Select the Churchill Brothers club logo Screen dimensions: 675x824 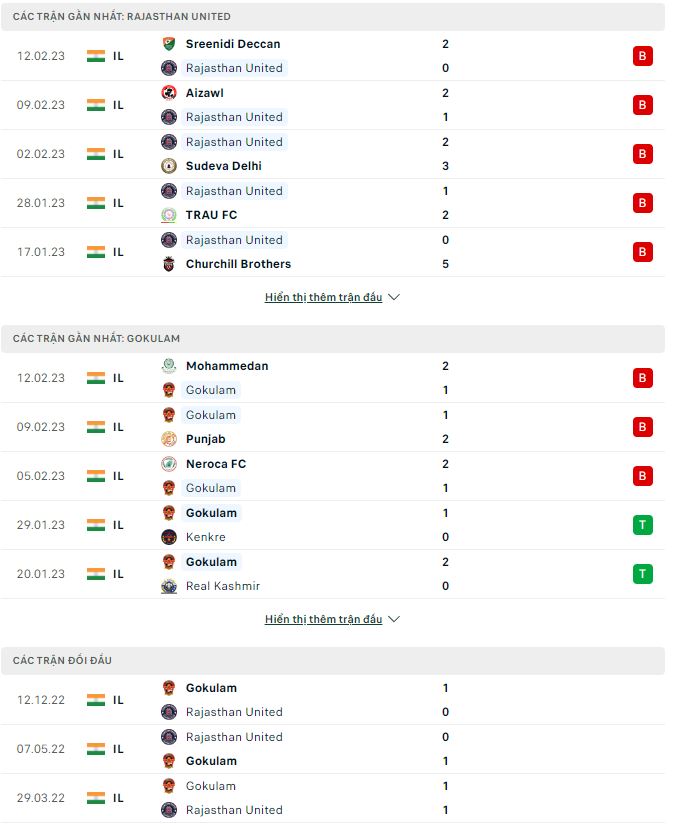click(168, 264)
